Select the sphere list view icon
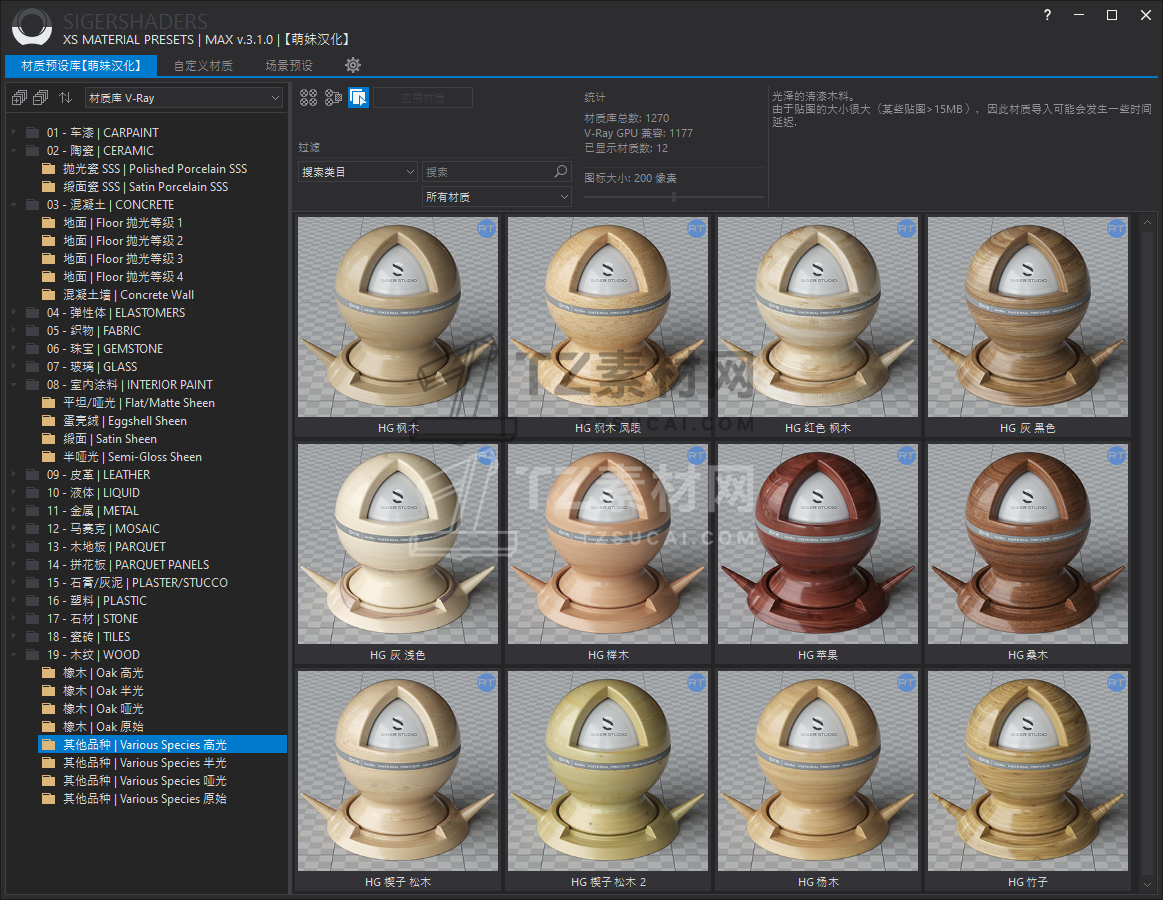The image size is (1163, 900). [334, 97]
